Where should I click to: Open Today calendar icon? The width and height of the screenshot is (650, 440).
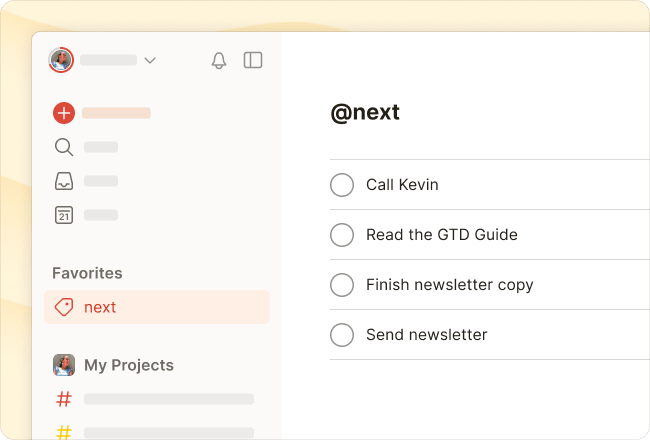pyautogui.click(x=64, y=214)
